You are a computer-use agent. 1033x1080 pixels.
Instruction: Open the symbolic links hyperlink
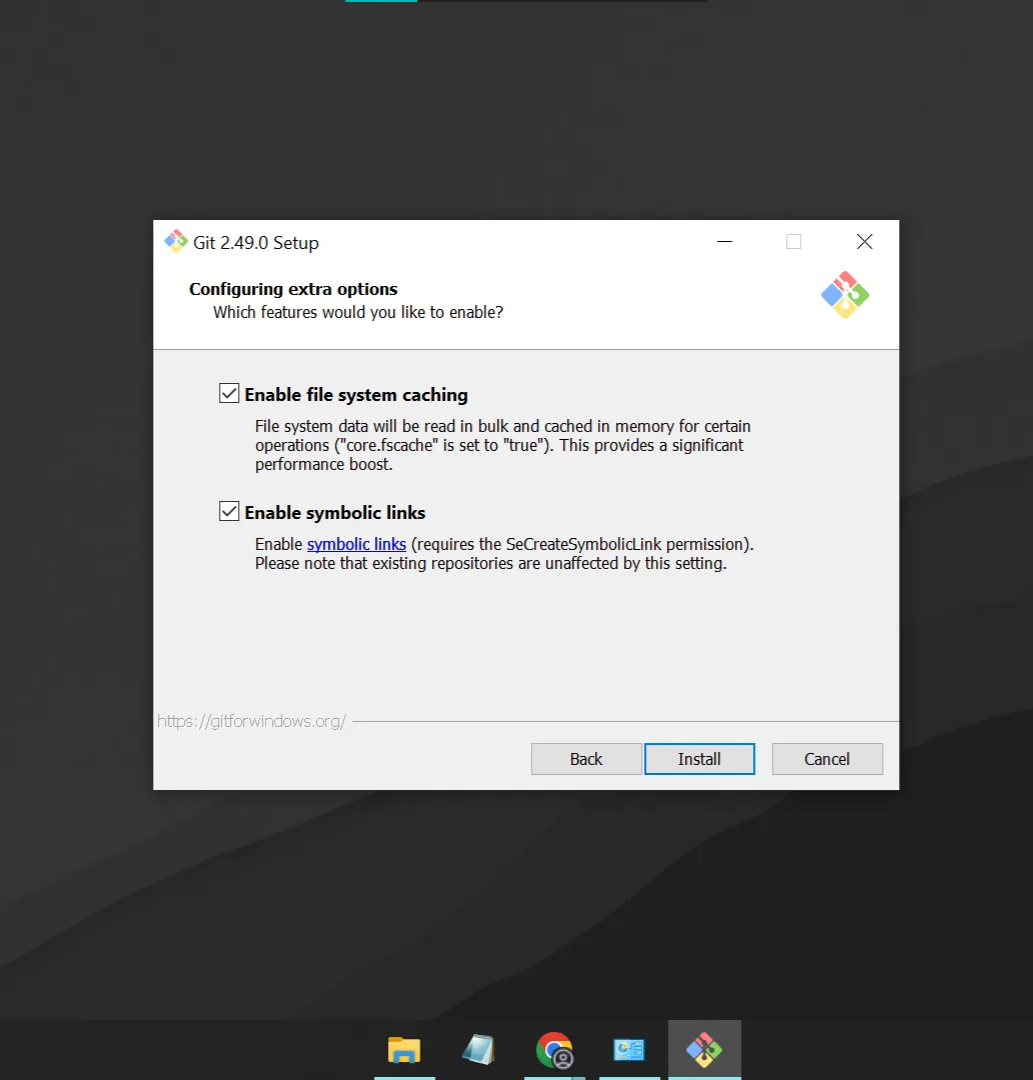click(356, 544)
